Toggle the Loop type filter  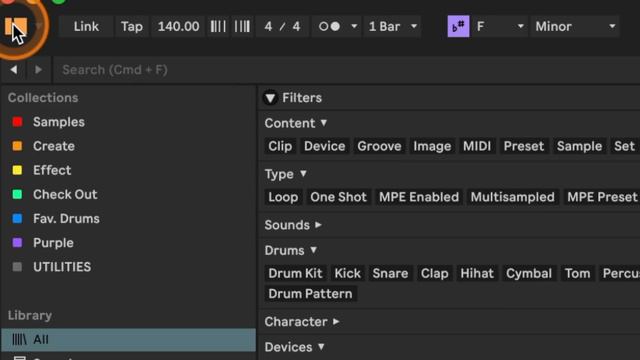[283, 197]
